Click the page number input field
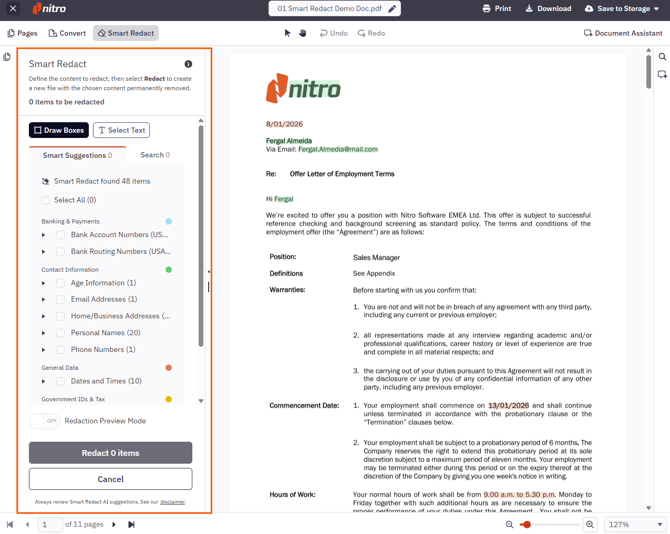 (x=50, y=524)
